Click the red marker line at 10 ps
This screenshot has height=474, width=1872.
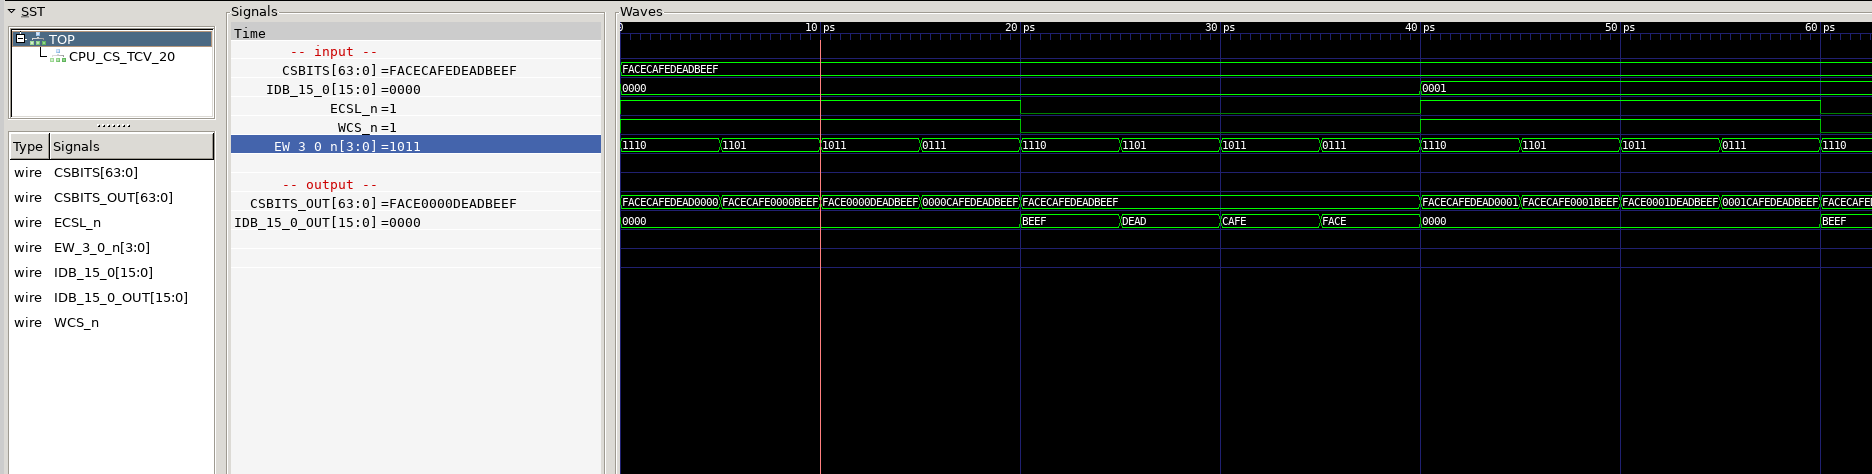[x=820, y=250]
